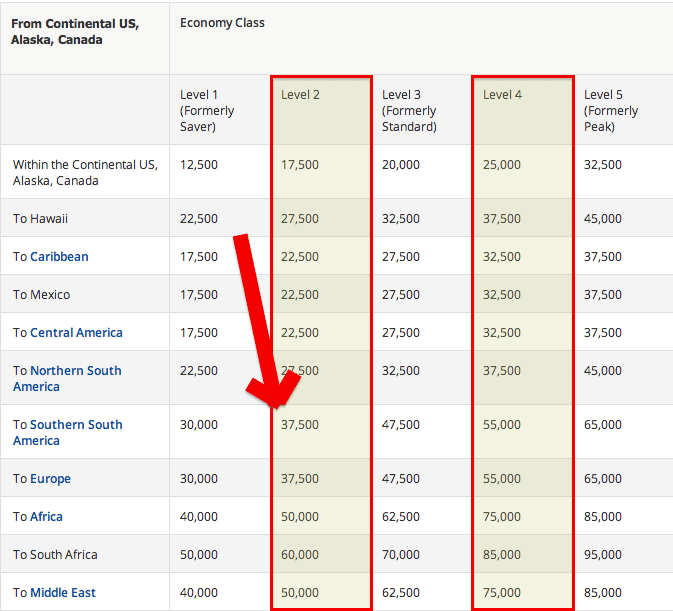Image resolution: width=673 pixels, height=611 pixels.
Task: Click the Southern South America Level 2 value 37,500
Action: [300, 425]
